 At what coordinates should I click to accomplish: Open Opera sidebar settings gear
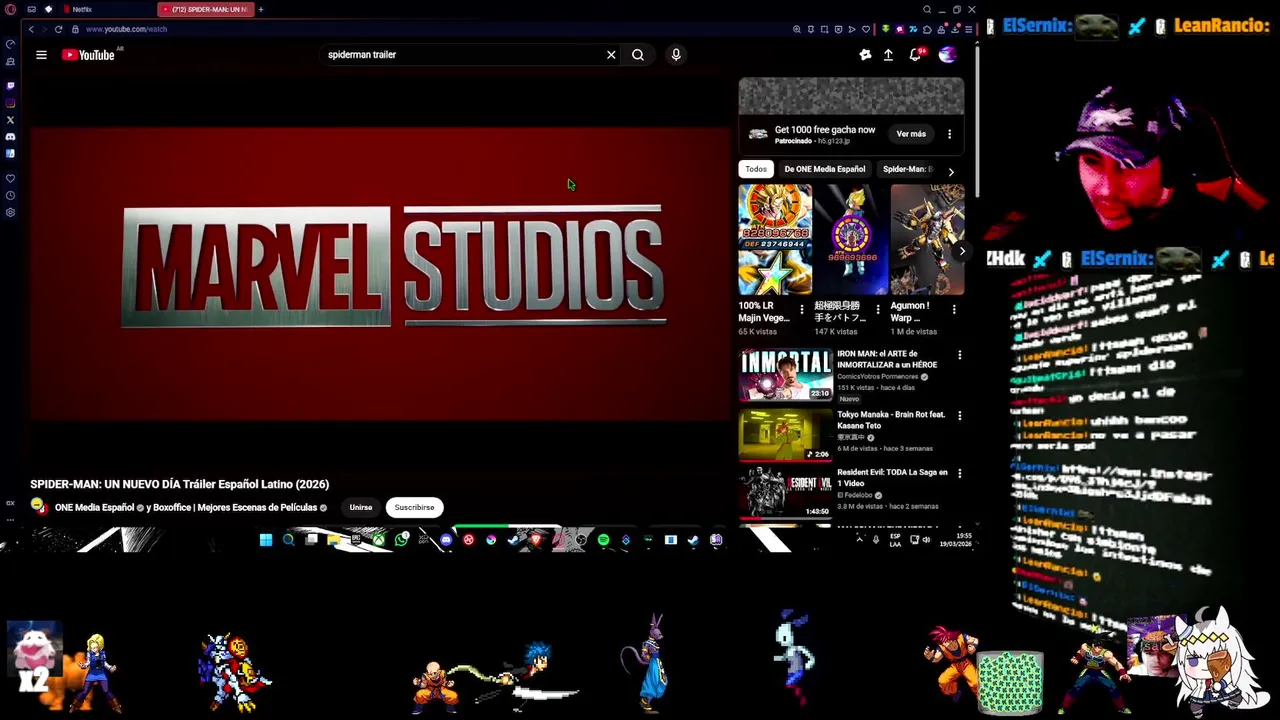tap(10, 213)
